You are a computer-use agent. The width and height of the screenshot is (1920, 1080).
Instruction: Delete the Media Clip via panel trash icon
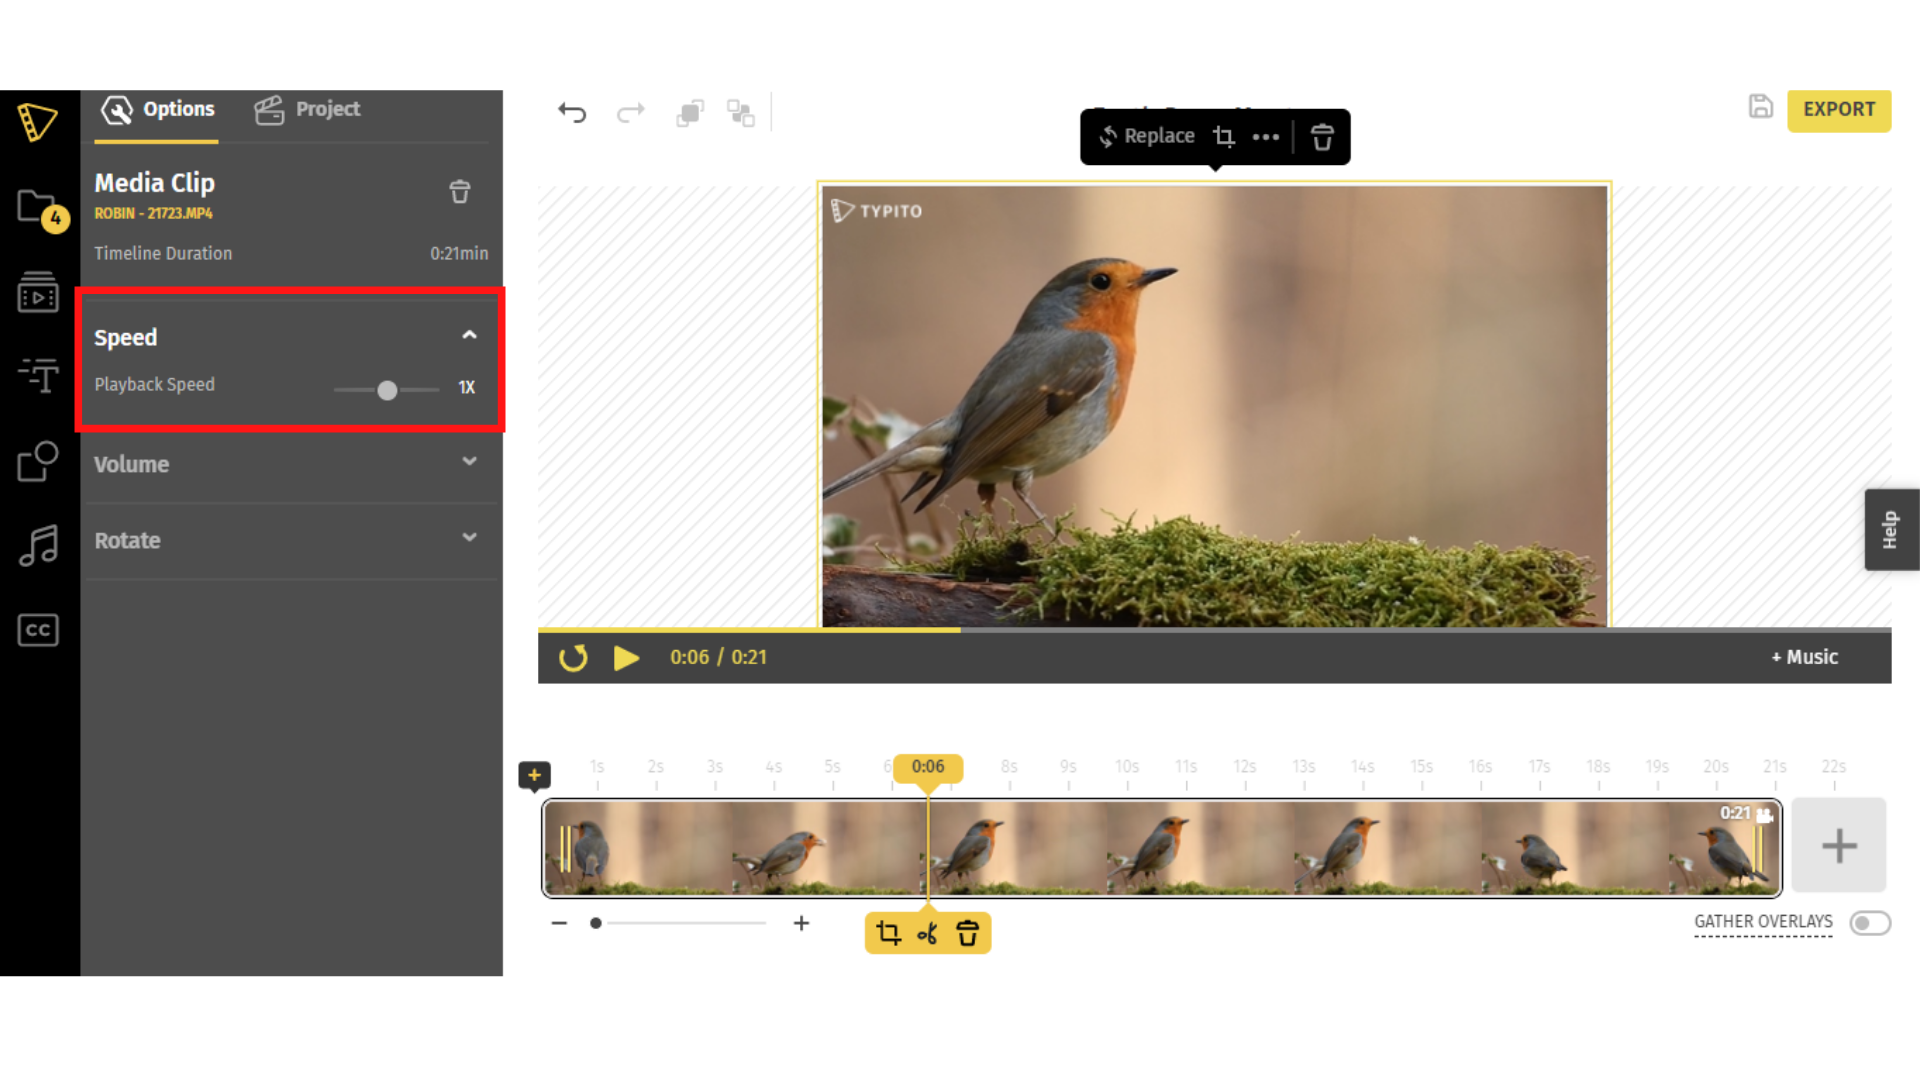pyautogui.click(x=460, y=192)
